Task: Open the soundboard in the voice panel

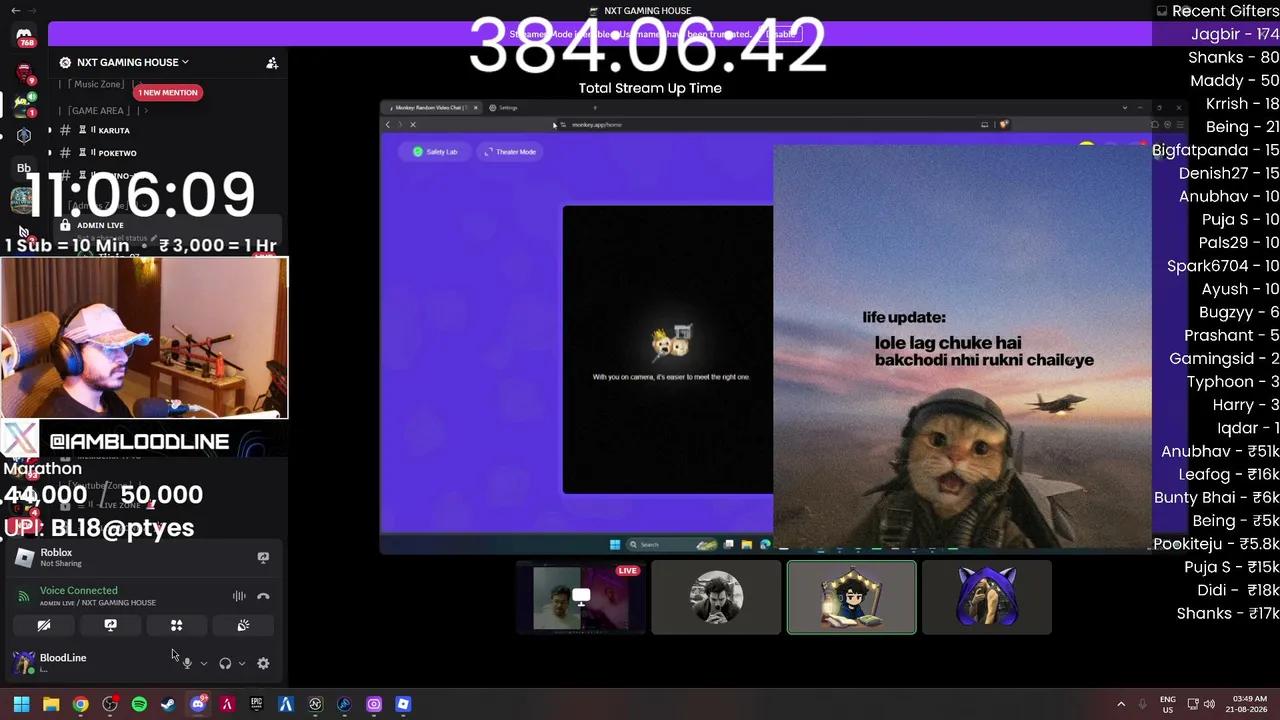Action: pyautogui.click(x=242, y=625)
